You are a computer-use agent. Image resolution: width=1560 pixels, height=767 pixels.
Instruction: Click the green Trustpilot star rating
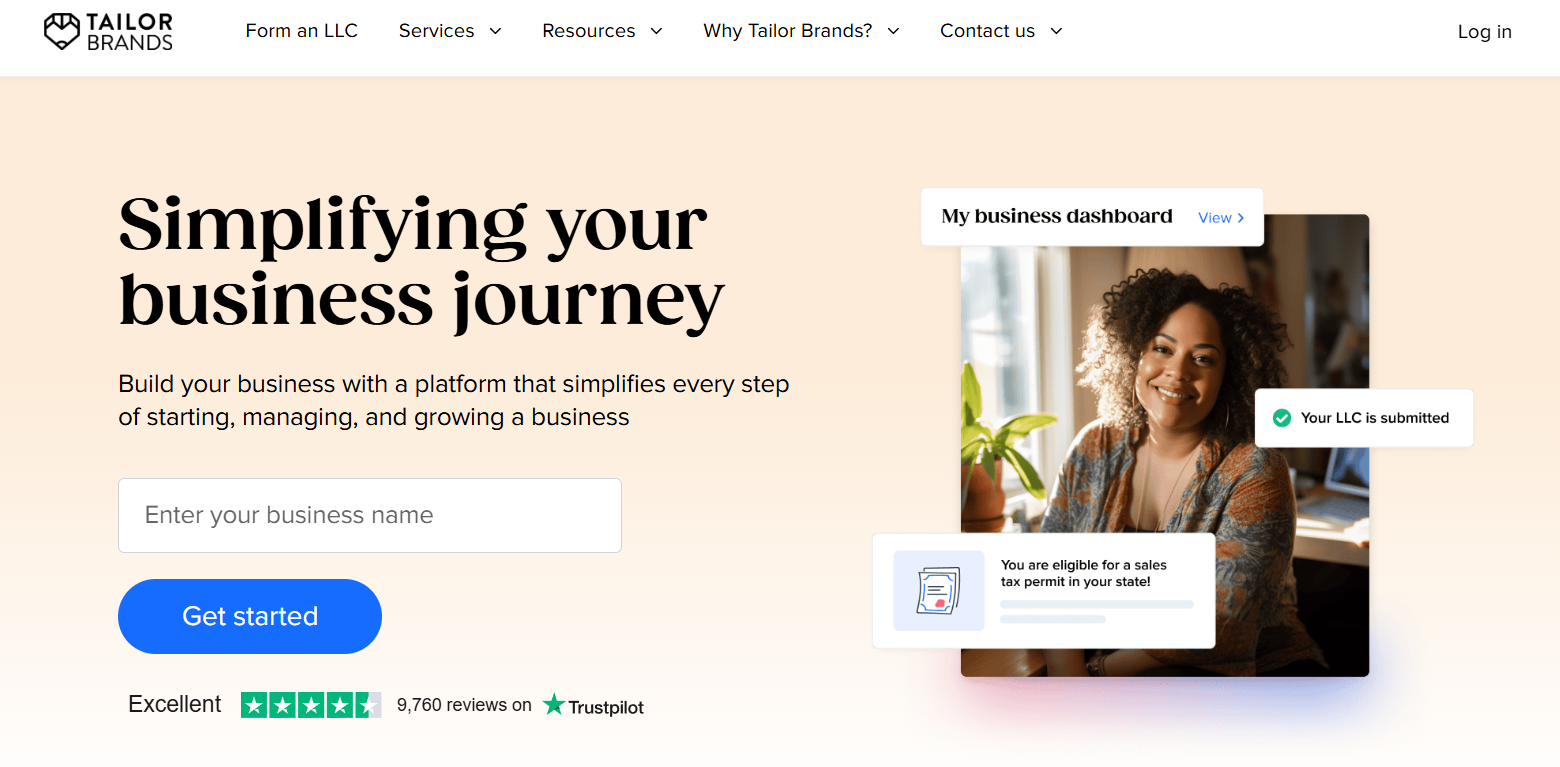tap(311, 705)
